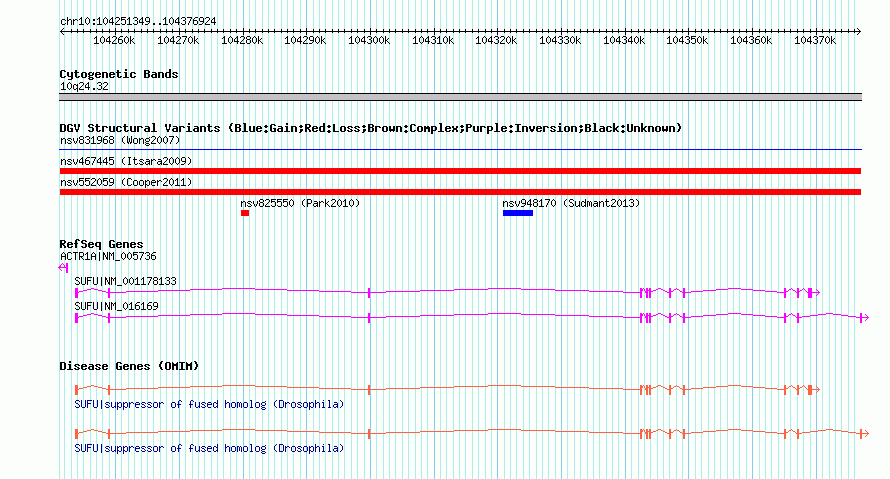Screen dimensions: 890x479
Task: Click the blue nsv948170 gain block
Action: [518, 213]
